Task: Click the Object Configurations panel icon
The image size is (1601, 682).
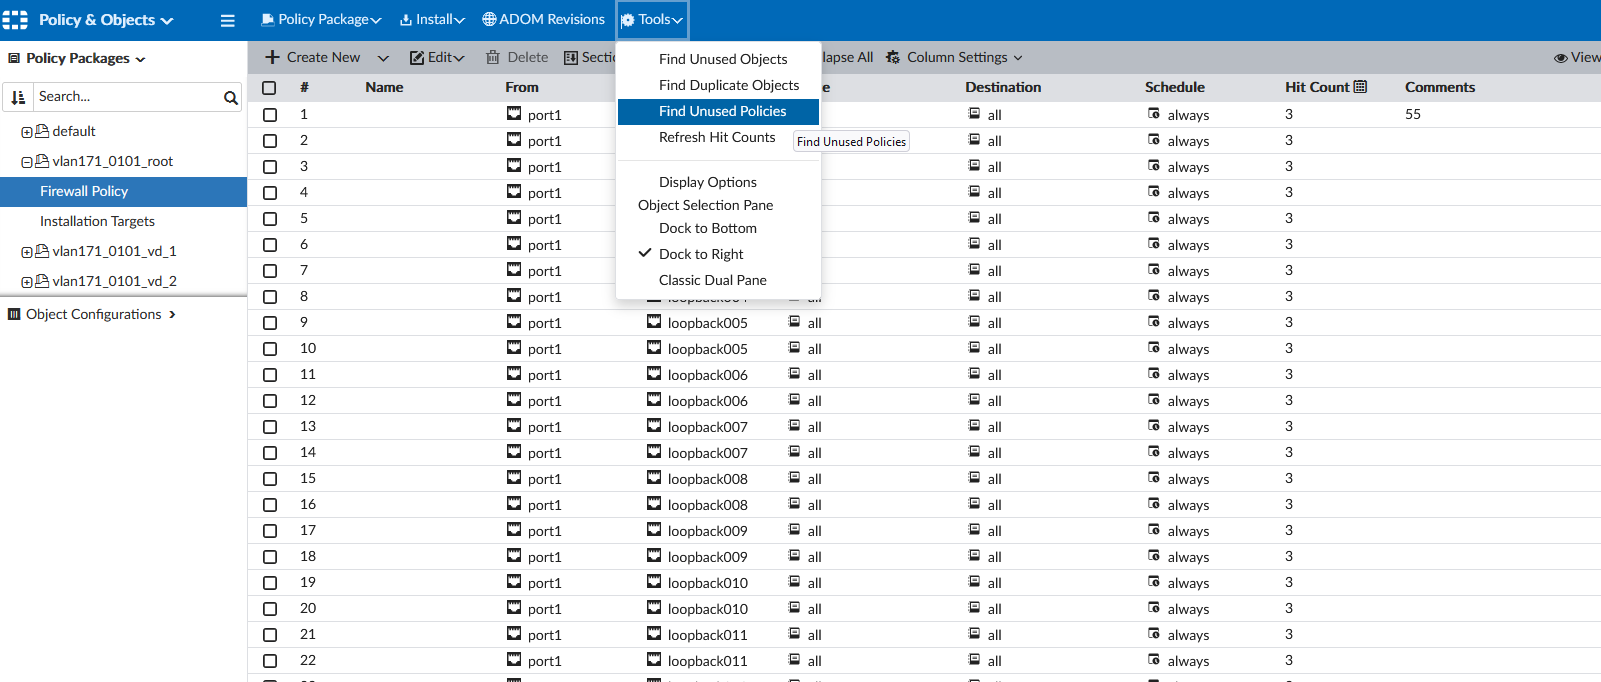Action: [14, 314]
